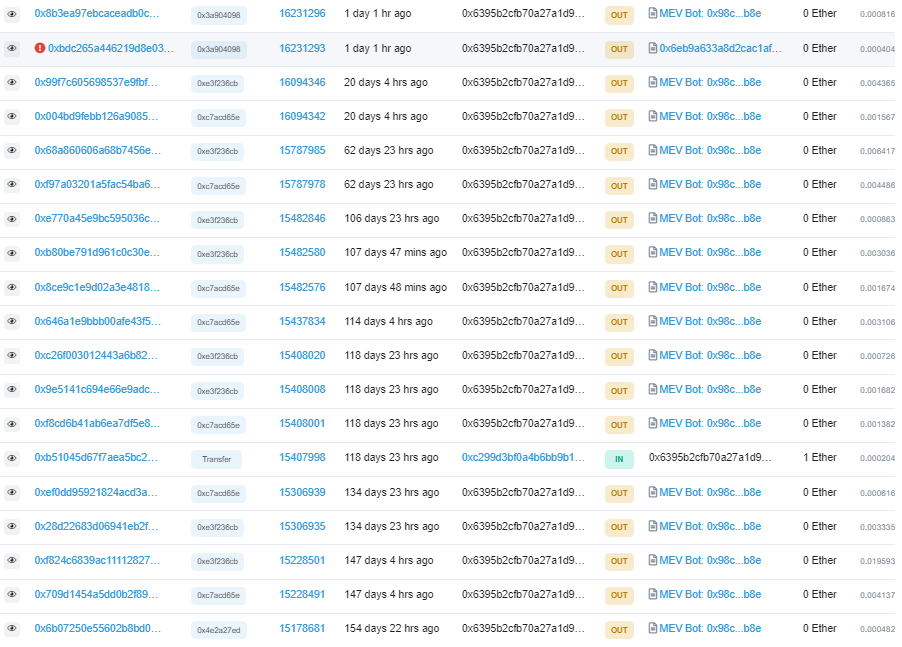Click contract icon before MEV Bot in block 15178681 row
The height and width of the screenshot is (647, 902).
(652, 628)
